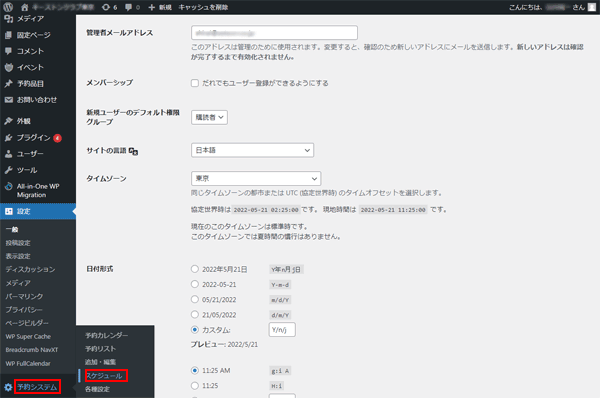600x398 pixels.
Task: Click the お問い合わせ mail icon
Action: (8, 100)
